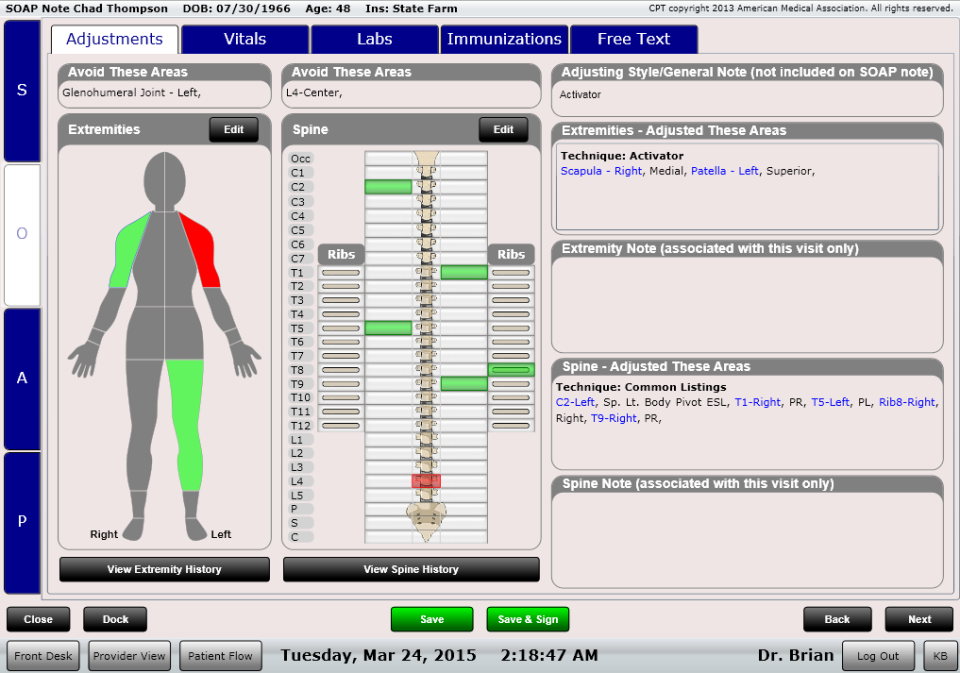
Task: Toggle the green T5 left spine cell
Action: 388,328
